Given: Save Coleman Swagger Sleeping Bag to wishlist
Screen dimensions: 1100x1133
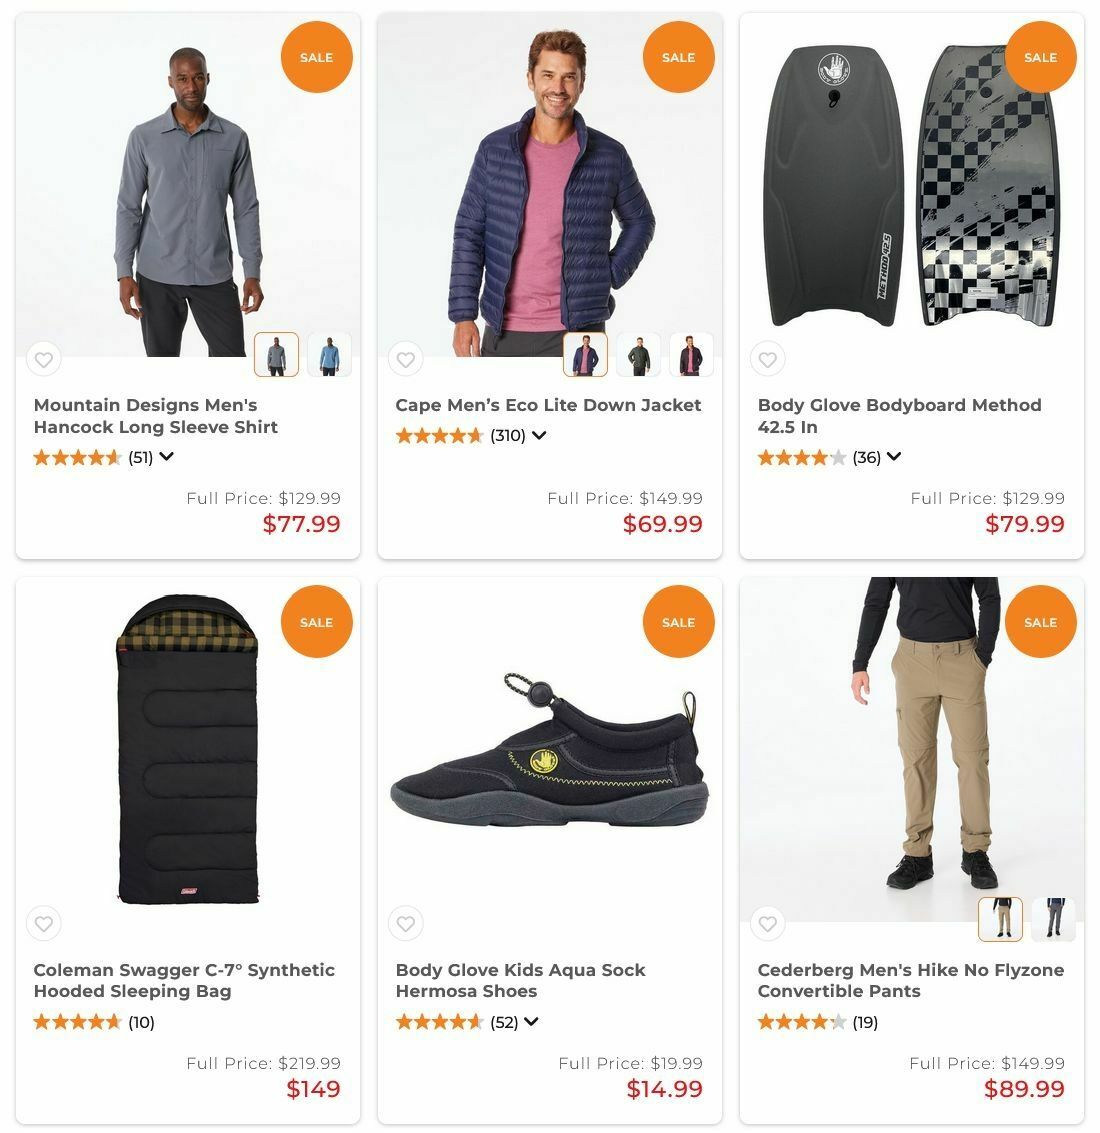Looking at the screenshot, I should 43,924.
